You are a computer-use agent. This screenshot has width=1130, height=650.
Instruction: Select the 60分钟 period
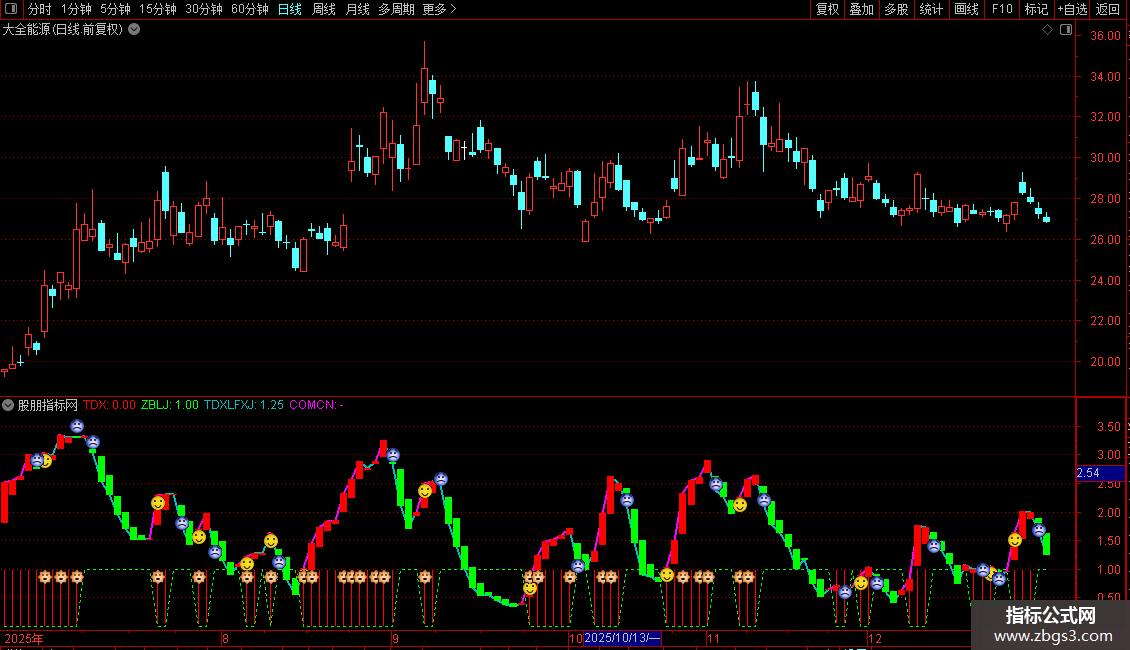(x=250, y=9)
